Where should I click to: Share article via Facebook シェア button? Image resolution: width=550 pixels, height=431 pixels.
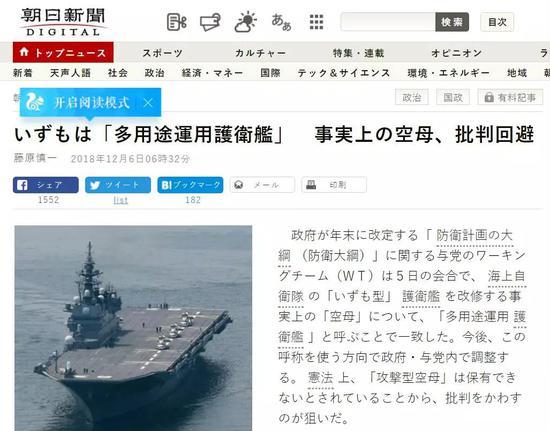46,185
